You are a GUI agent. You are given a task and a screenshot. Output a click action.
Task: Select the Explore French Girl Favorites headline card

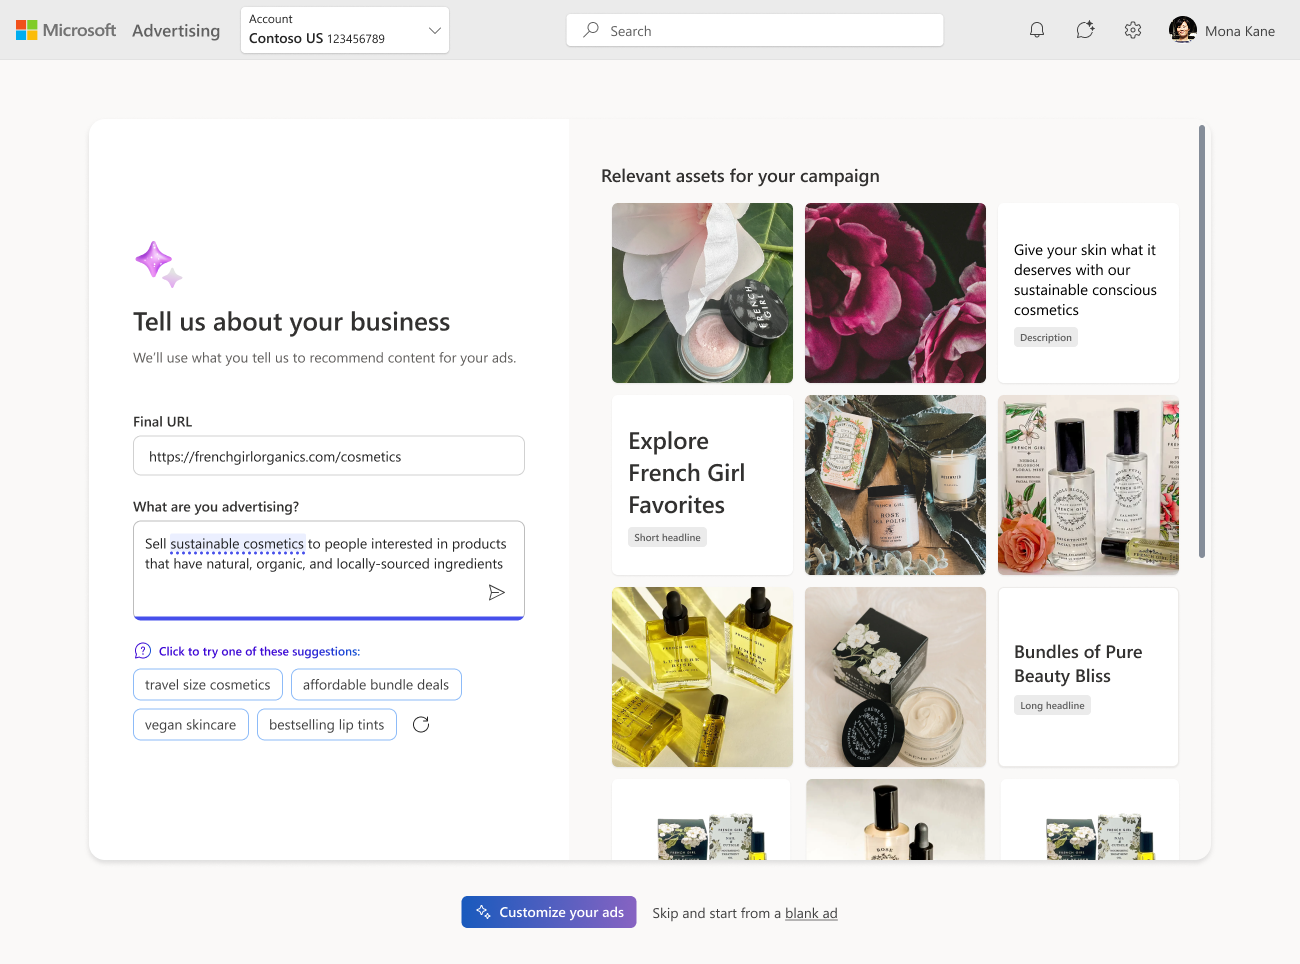(x=702, y=485)
